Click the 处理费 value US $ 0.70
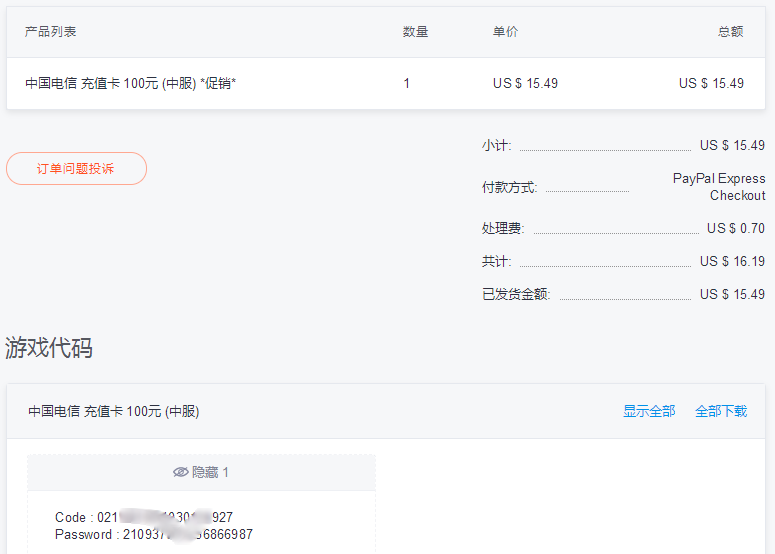Screen dimensions: 775x554 pyautogui.click(x=735, y=228)
